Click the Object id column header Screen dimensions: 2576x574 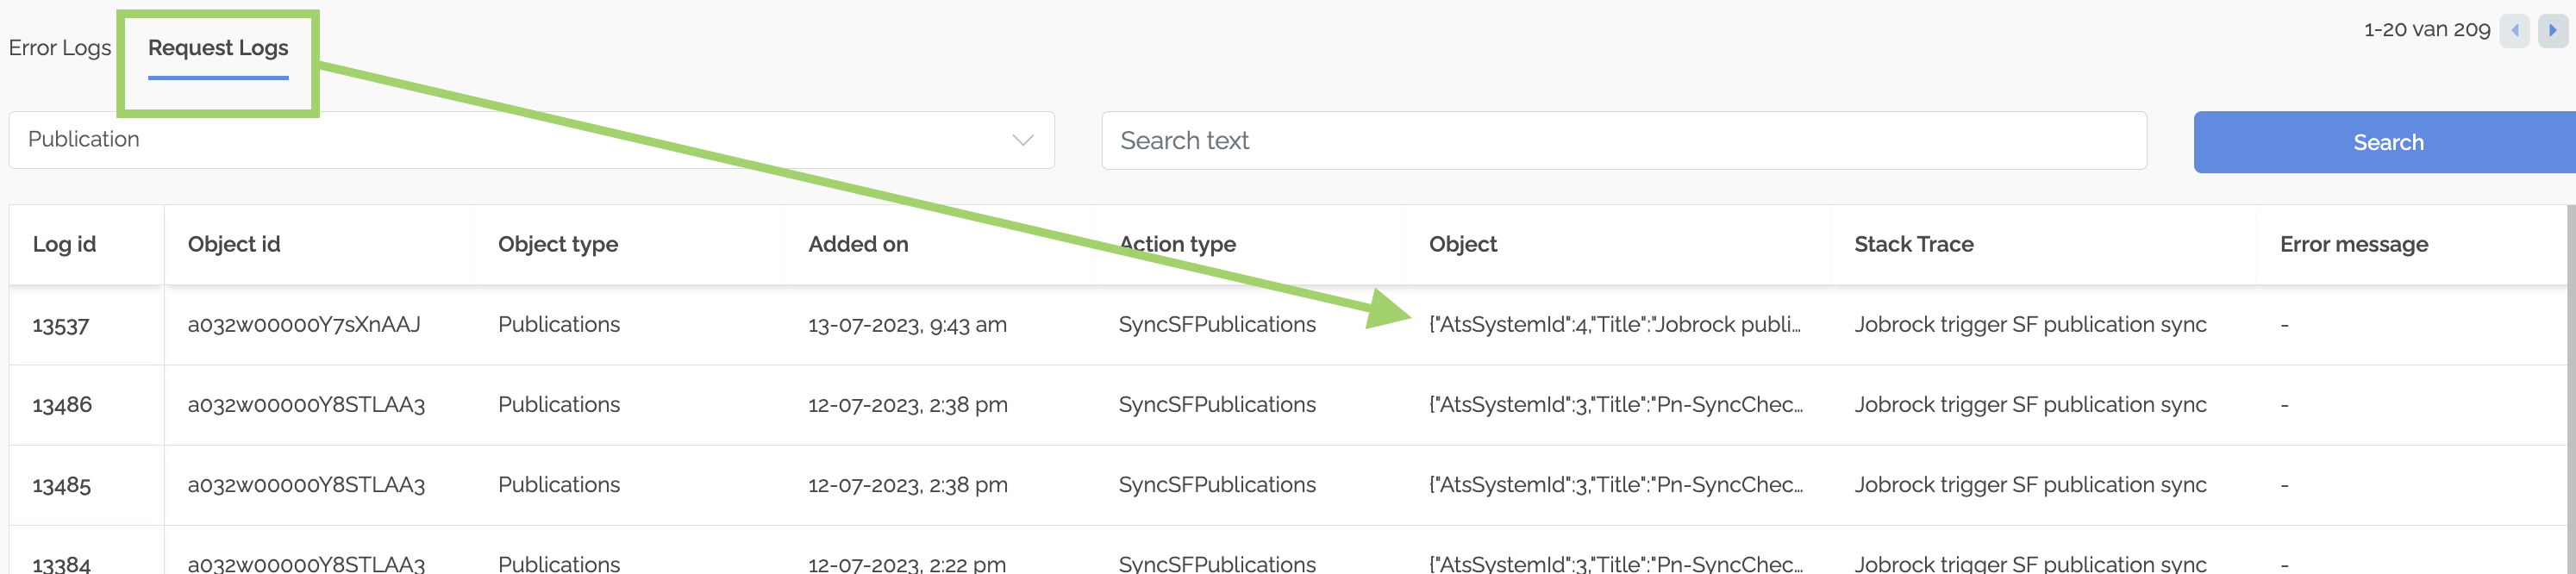pos(234,245)
